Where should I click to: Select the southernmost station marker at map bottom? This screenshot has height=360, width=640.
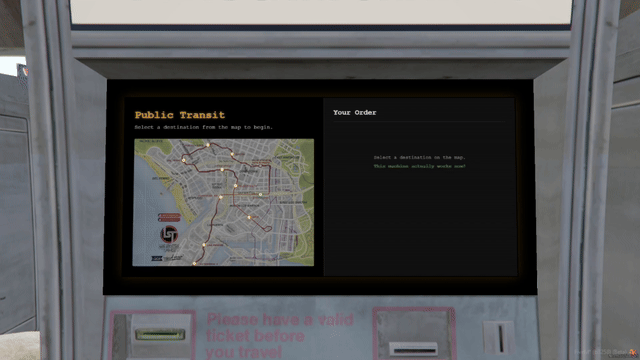coord(194,264)
